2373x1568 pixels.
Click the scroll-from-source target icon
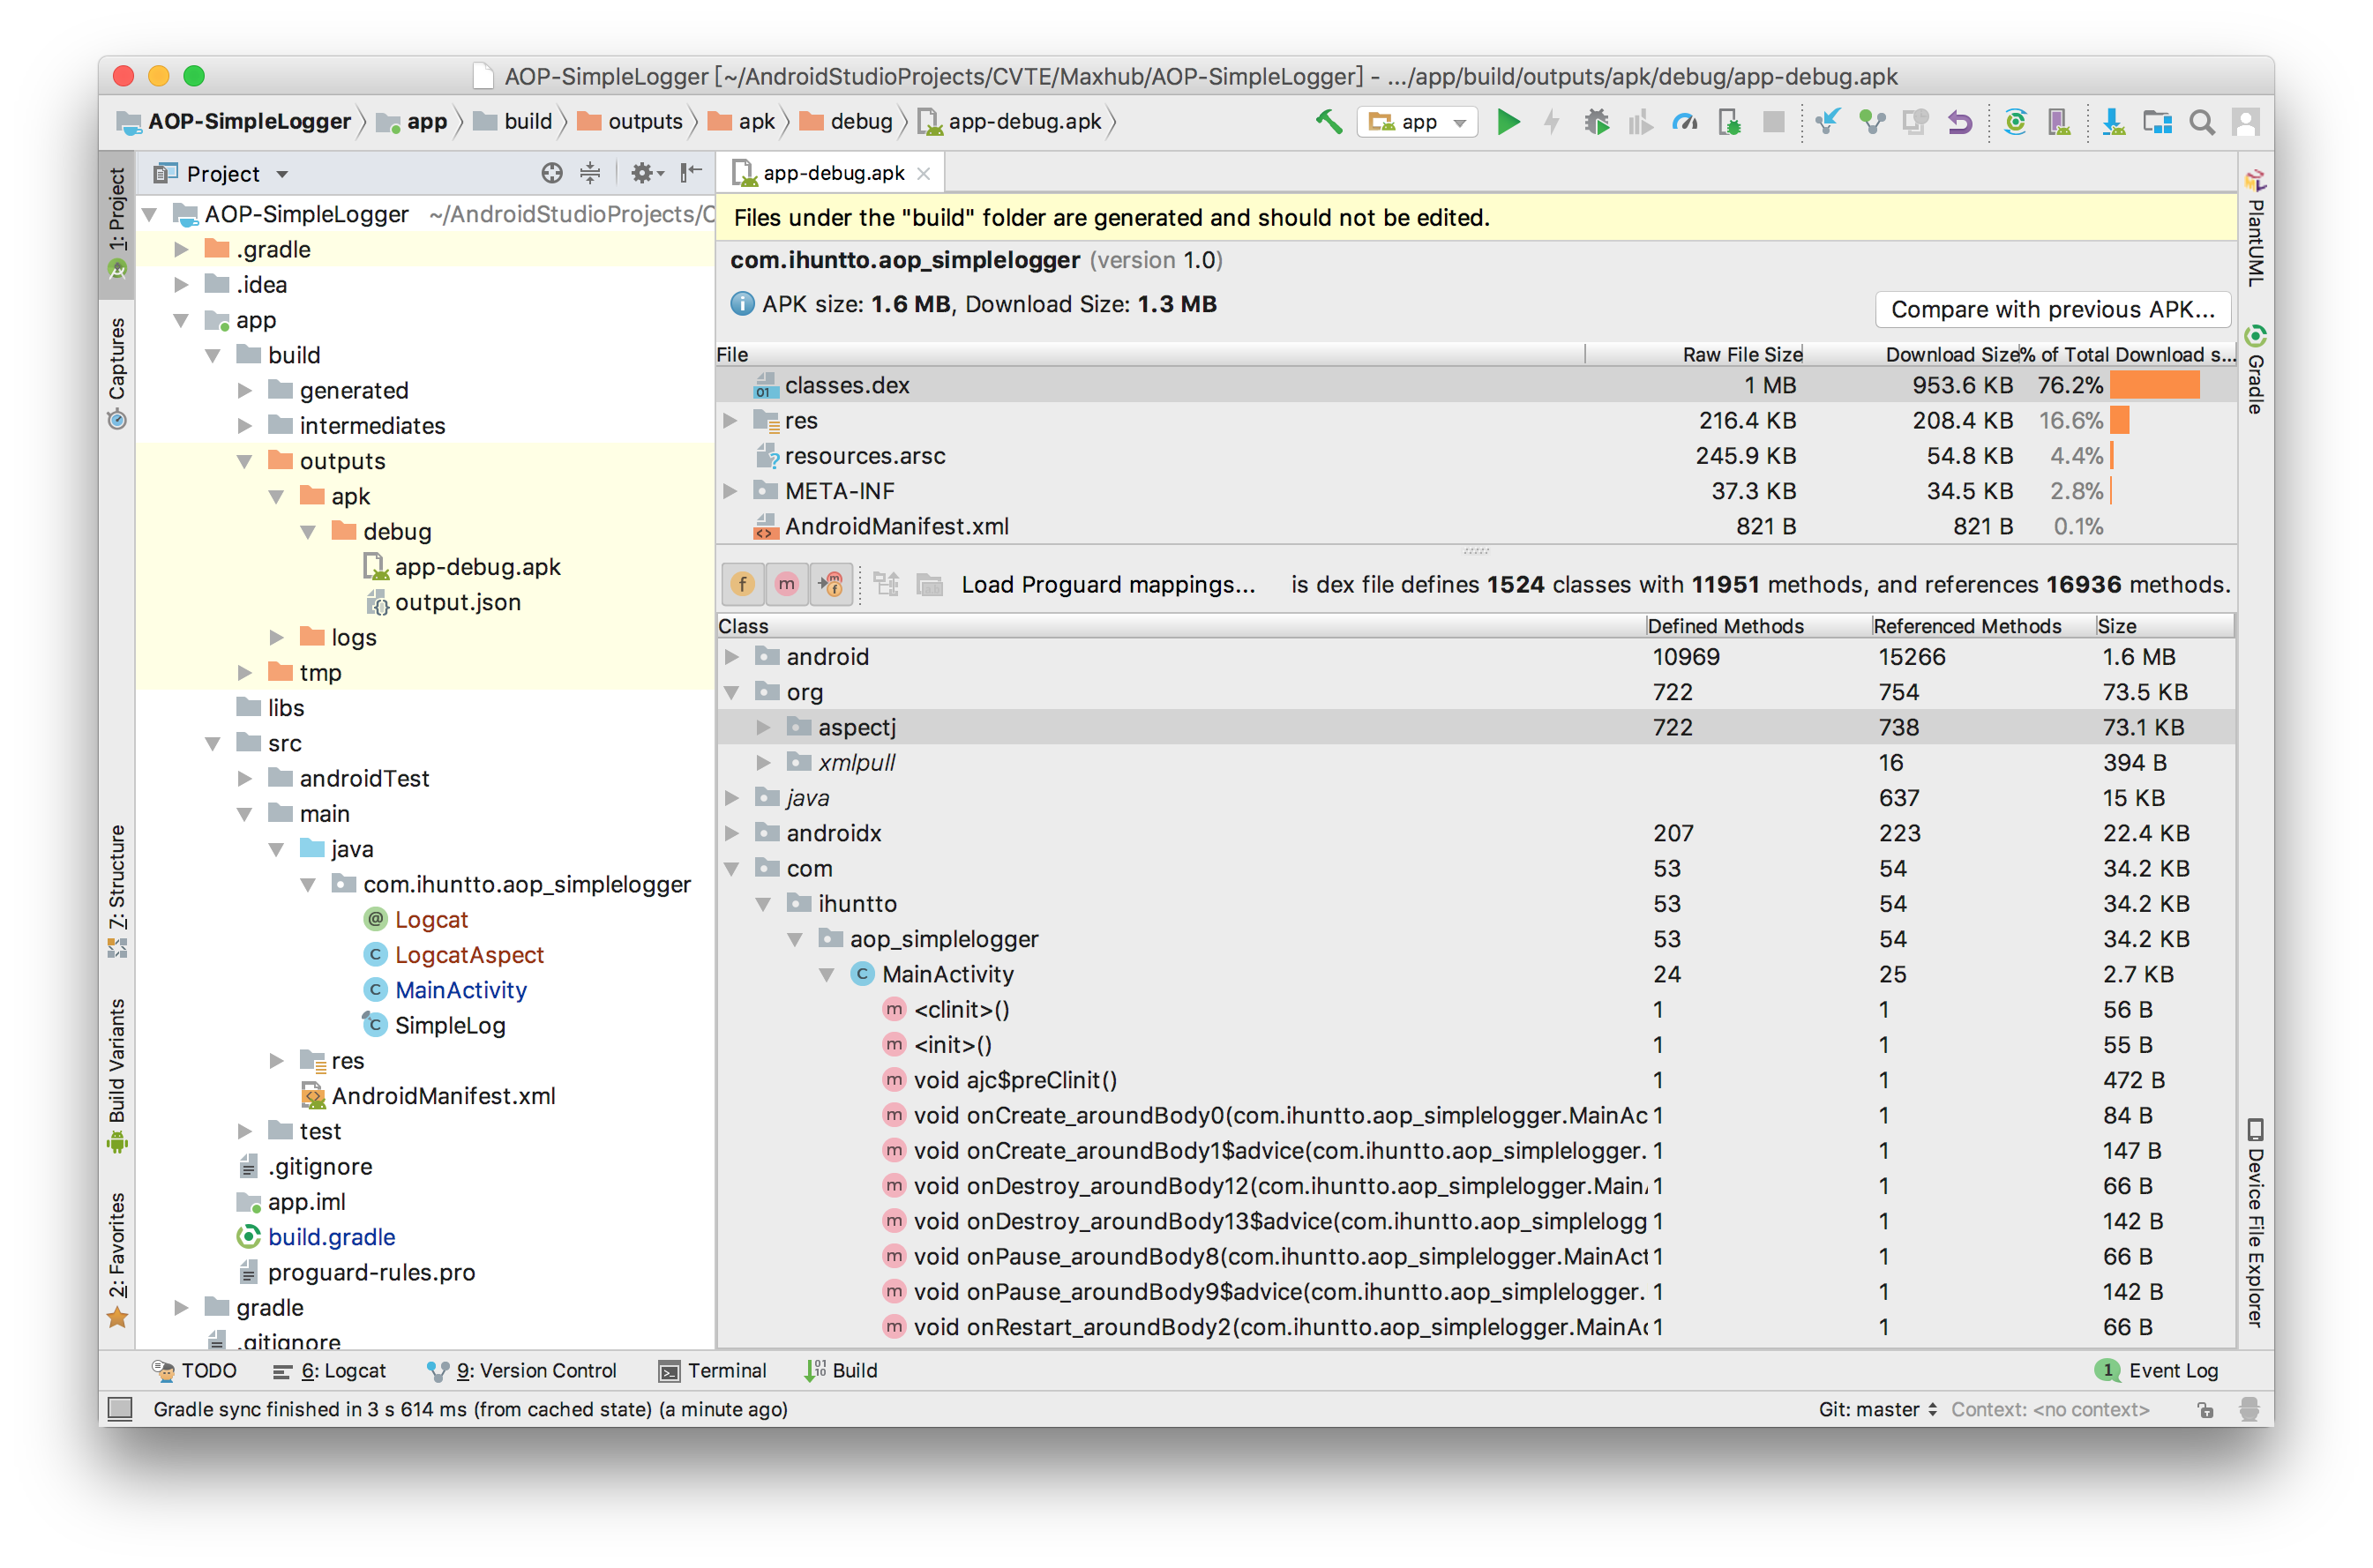551,173
